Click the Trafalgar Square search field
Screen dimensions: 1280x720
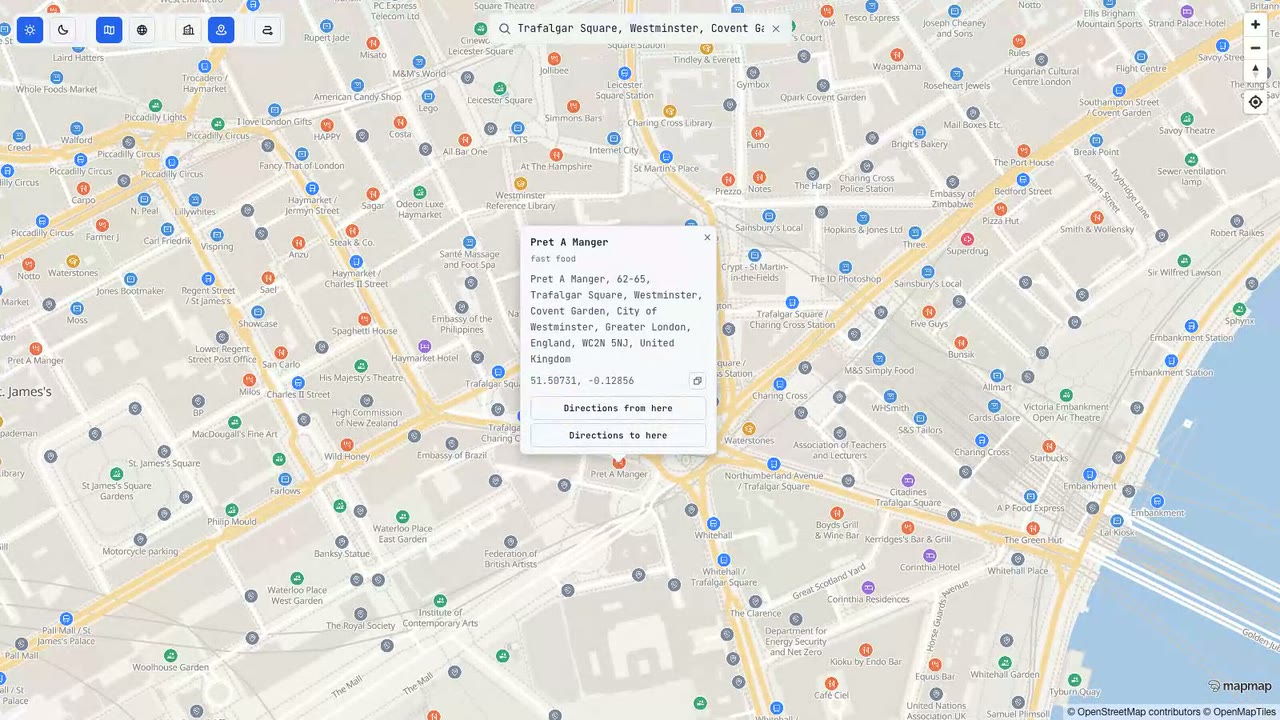pyautogui.click(x=640, y=29)
